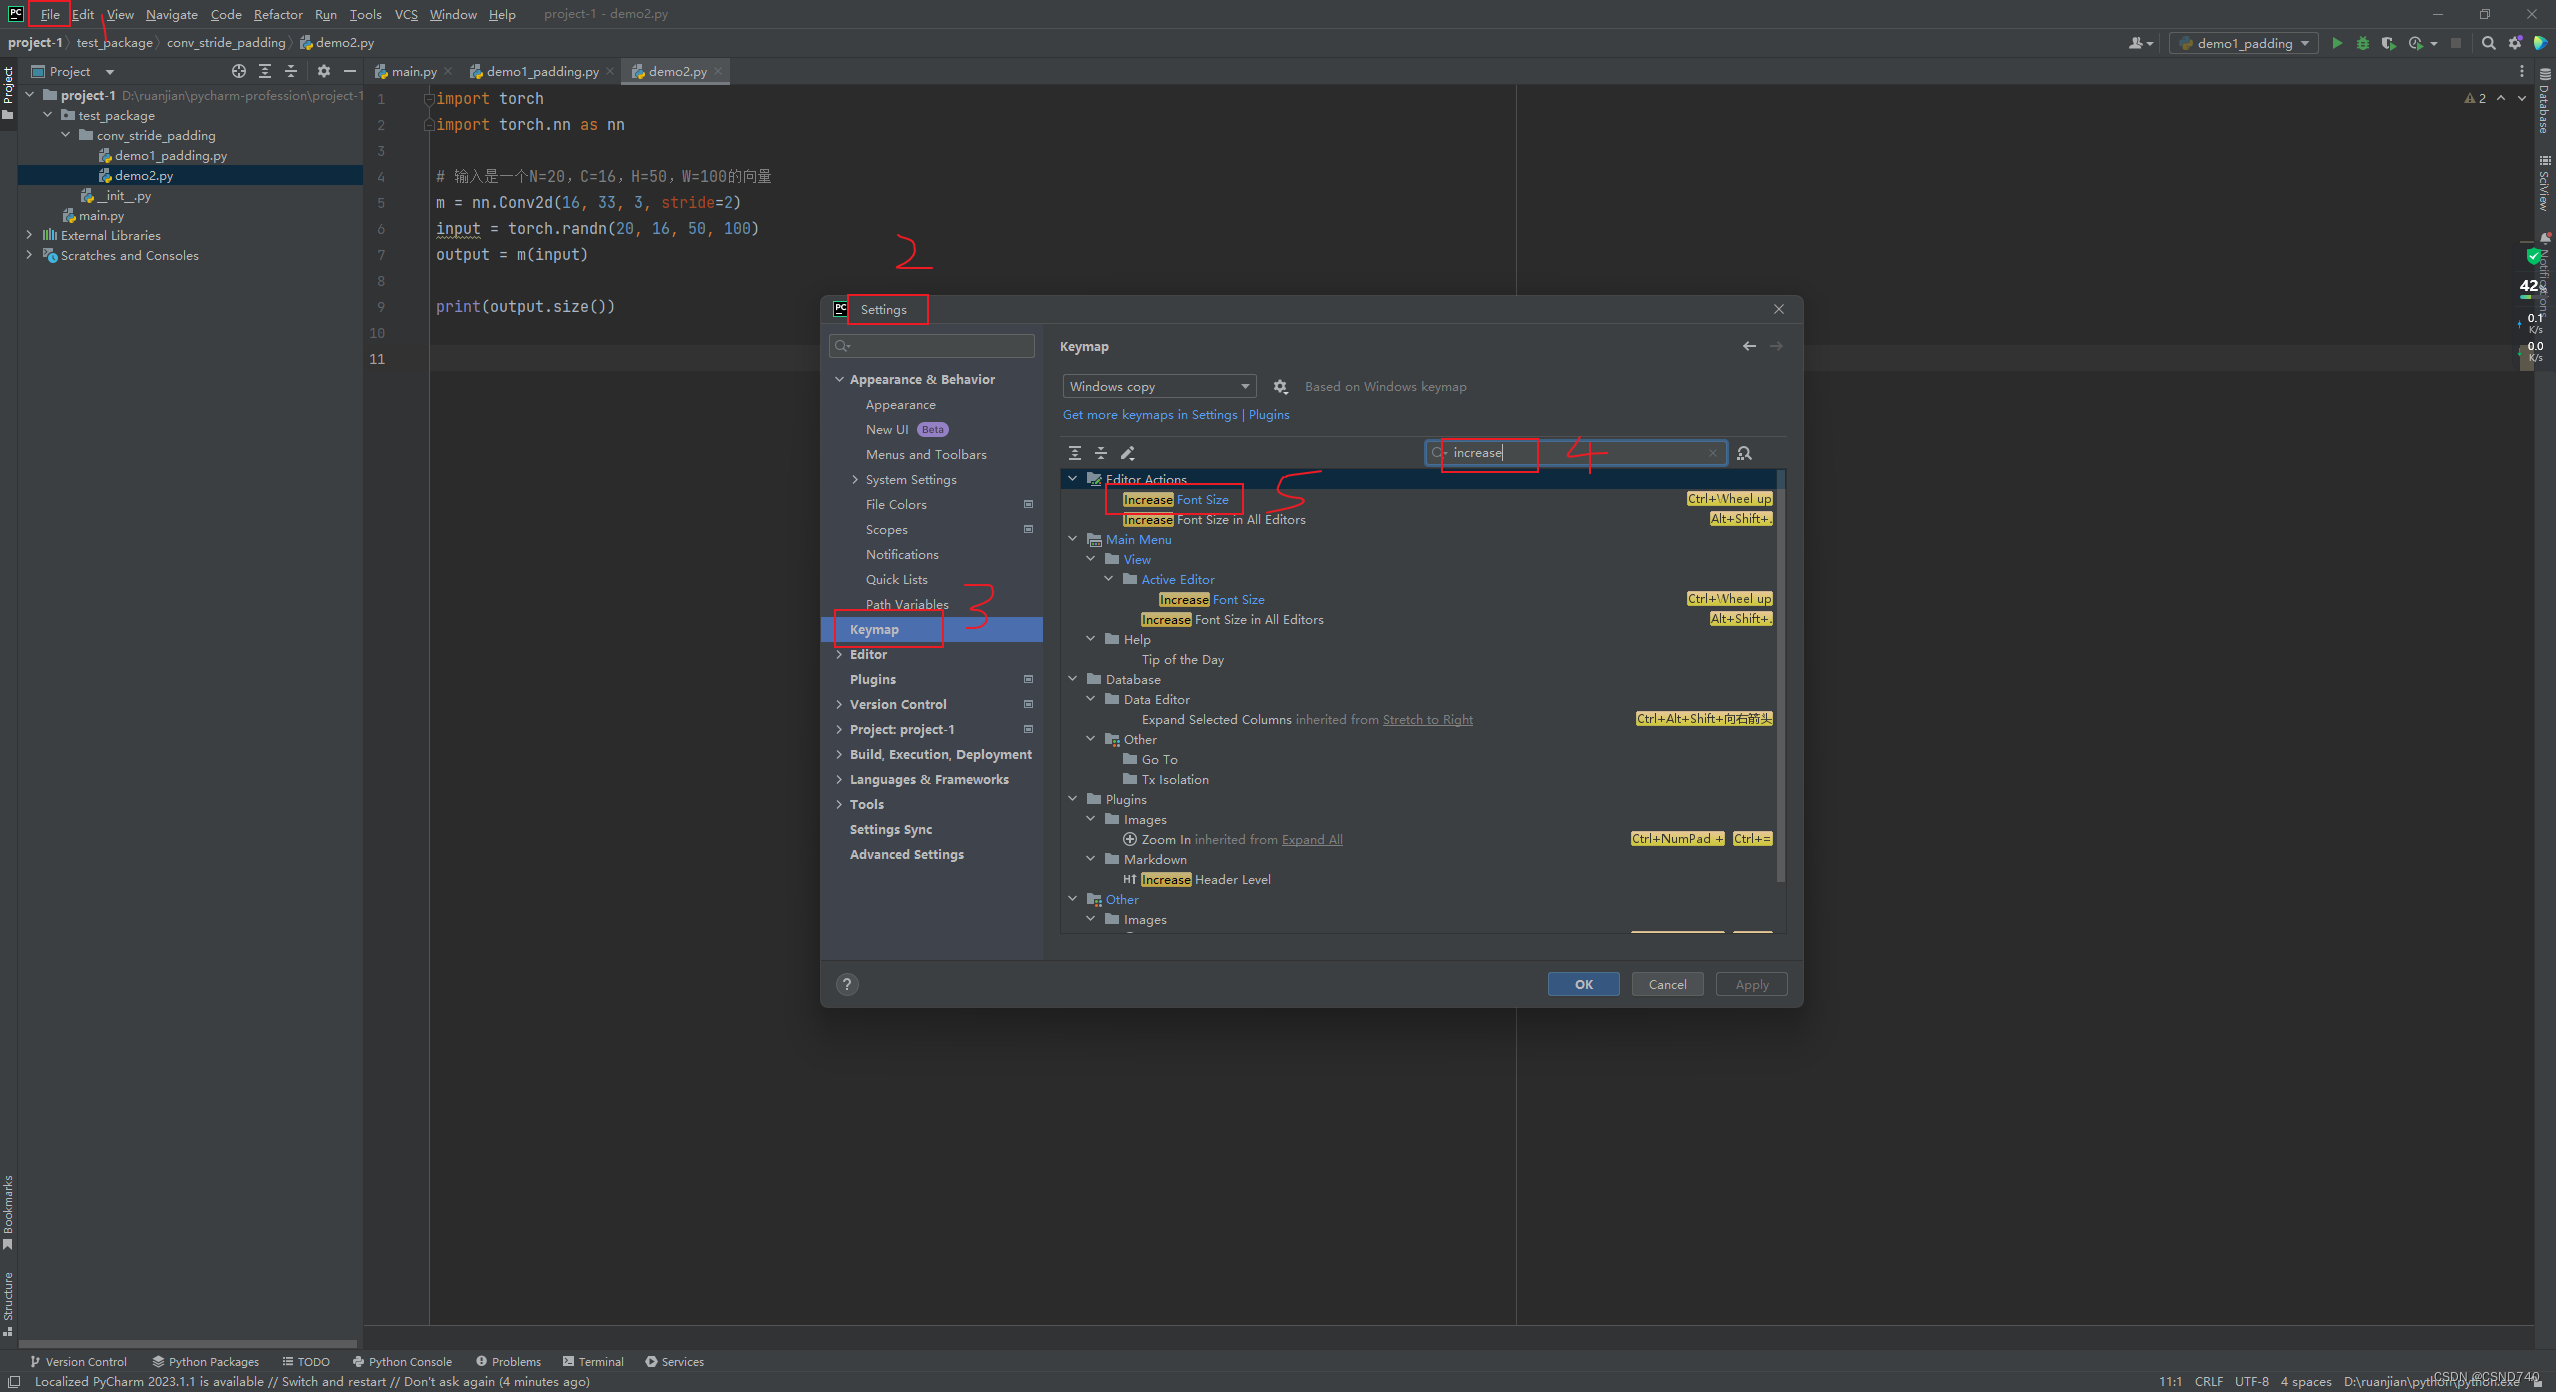This screenshot has width=2556, height=1392.
Task: Click the Edit Shortcut pencil icon
Action: point(1128,453)
